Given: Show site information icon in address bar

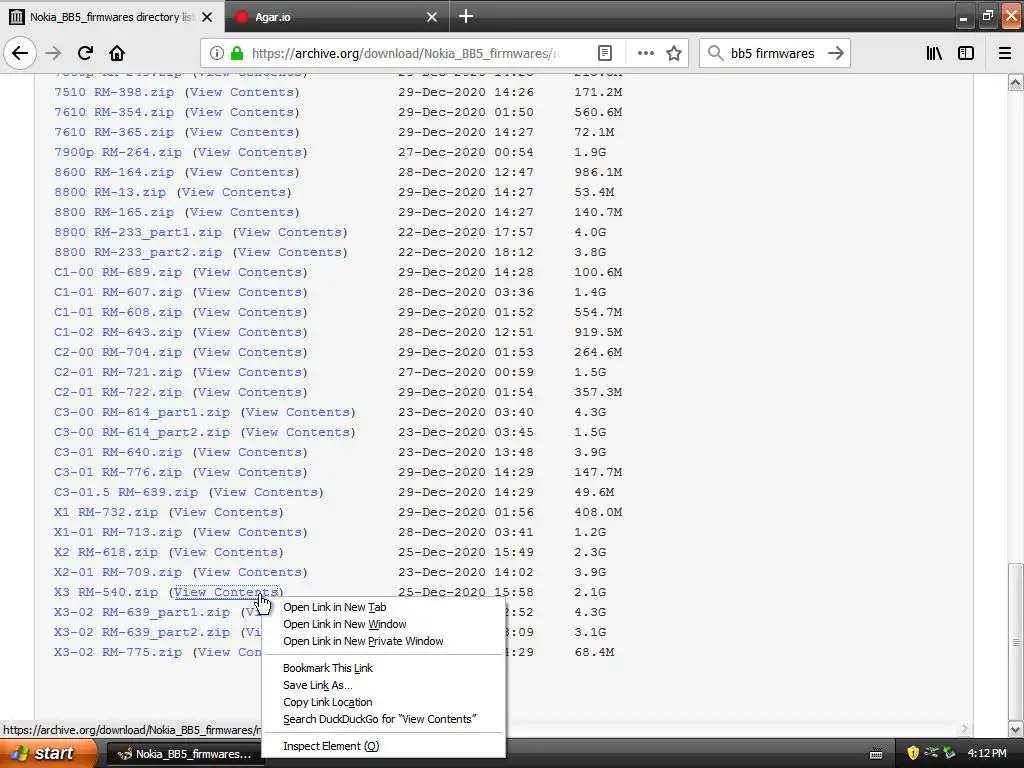Looking at the screenshot, I should pyautogui.click(x=217, y=53).
